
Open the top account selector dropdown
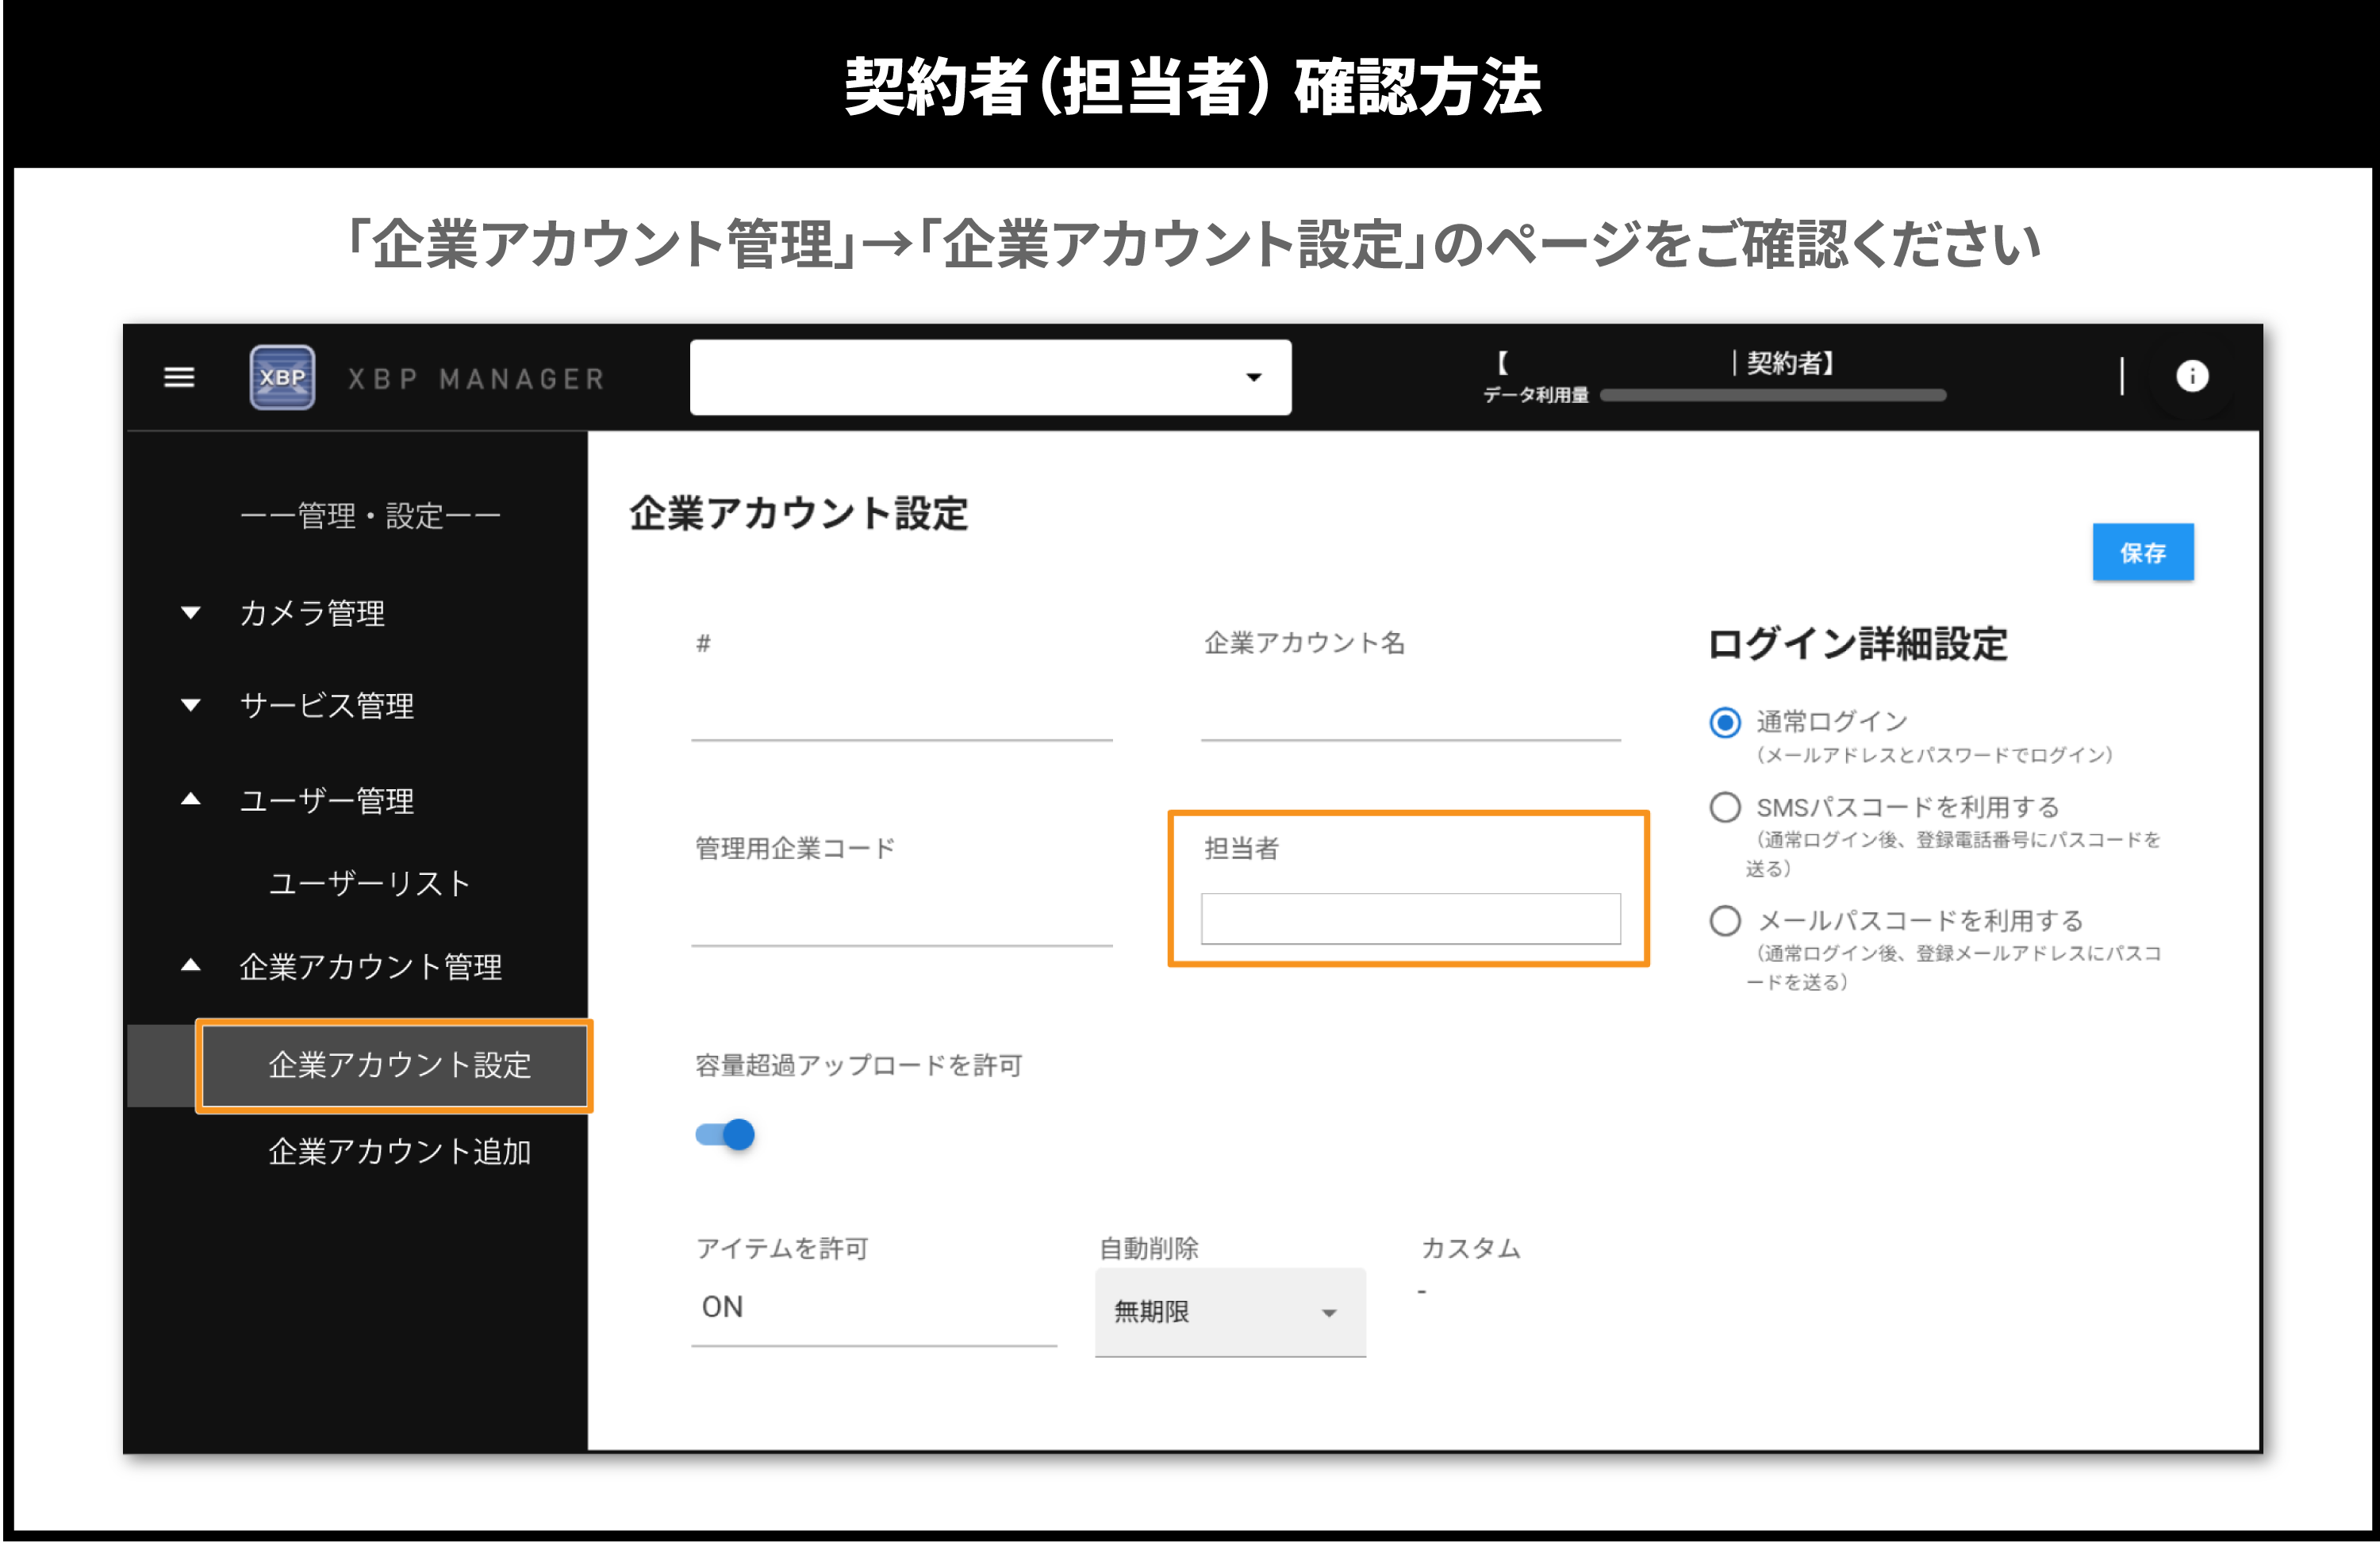990,377
